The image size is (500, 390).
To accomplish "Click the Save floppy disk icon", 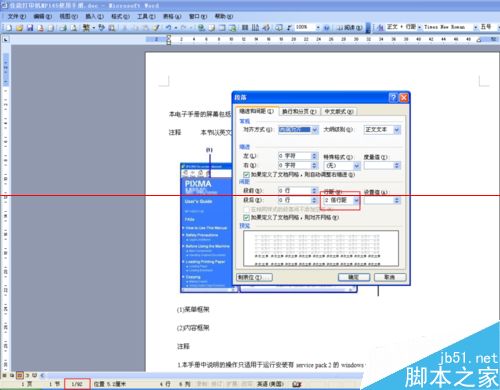I will coord(30,28).
